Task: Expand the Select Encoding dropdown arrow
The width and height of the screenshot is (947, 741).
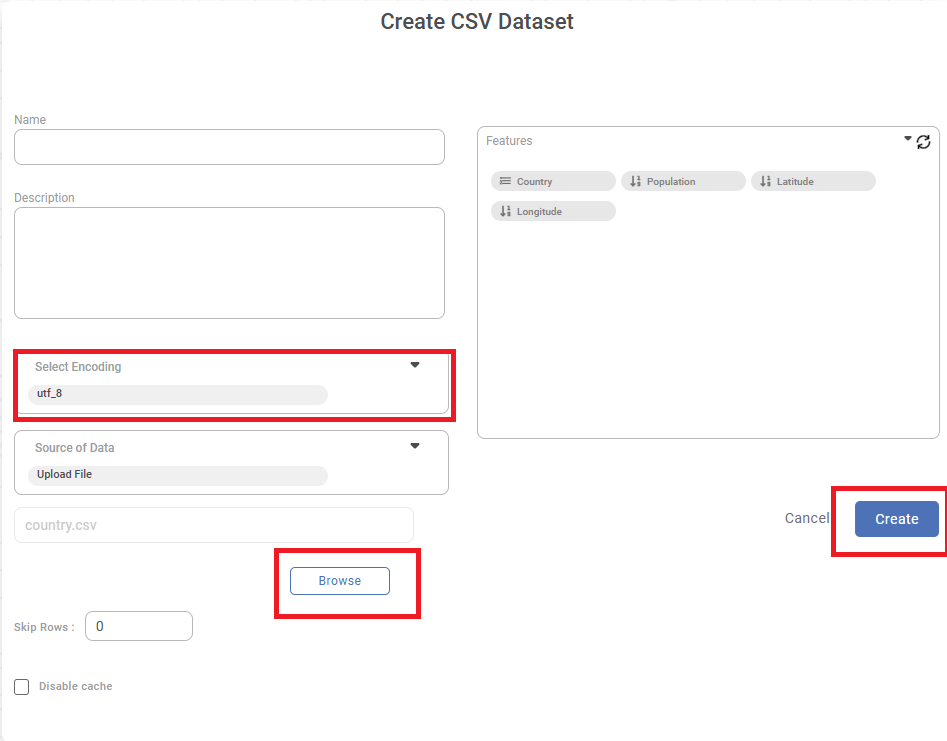Action: click(x=415, y=365)
